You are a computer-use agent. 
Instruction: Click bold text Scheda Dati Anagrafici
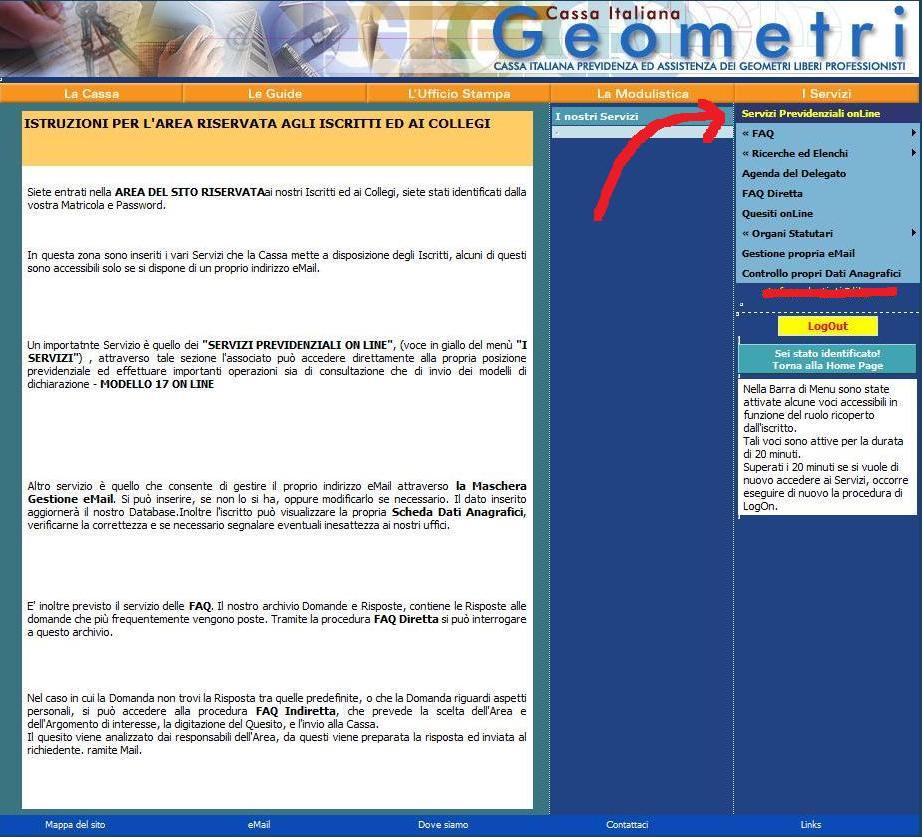(457, 512)
